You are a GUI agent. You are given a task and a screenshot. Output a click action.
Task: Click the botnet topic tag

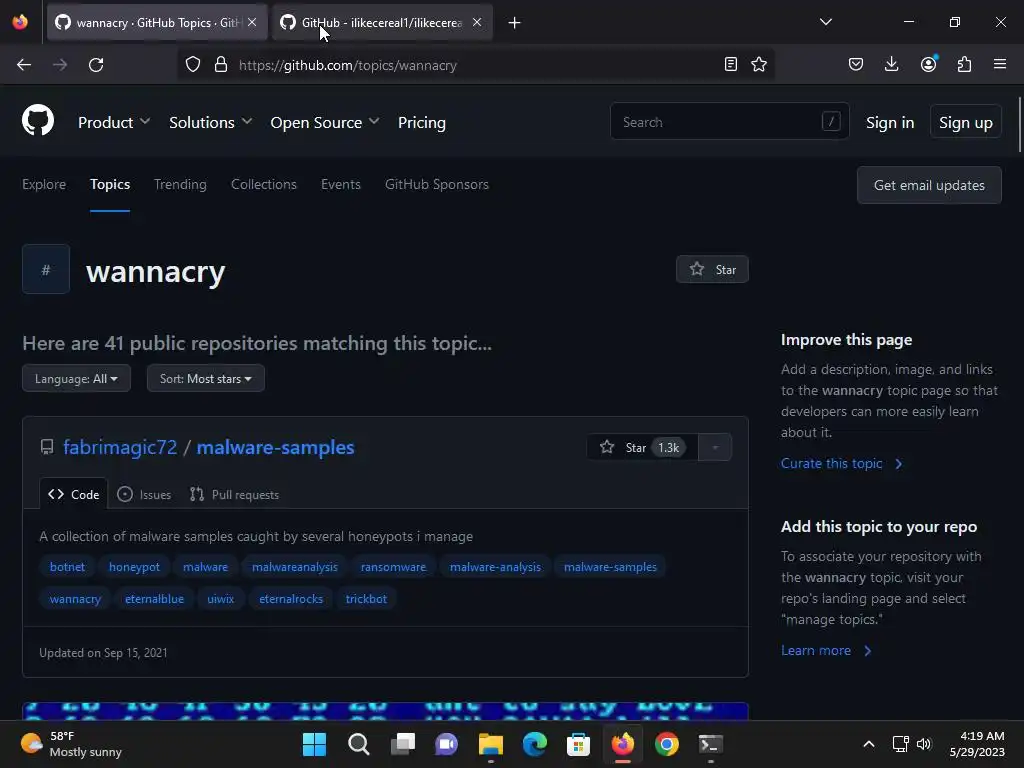point(67,567)
